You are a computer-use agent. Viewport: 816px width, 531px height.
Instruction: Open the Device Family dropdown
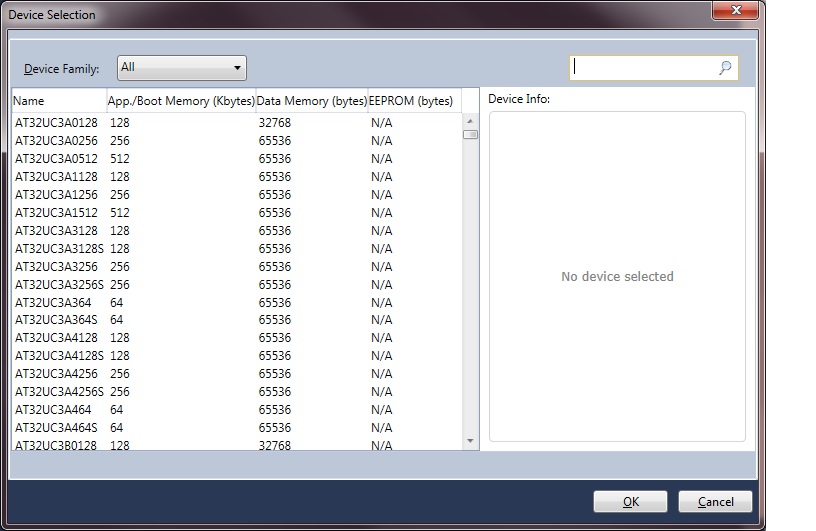182,68
